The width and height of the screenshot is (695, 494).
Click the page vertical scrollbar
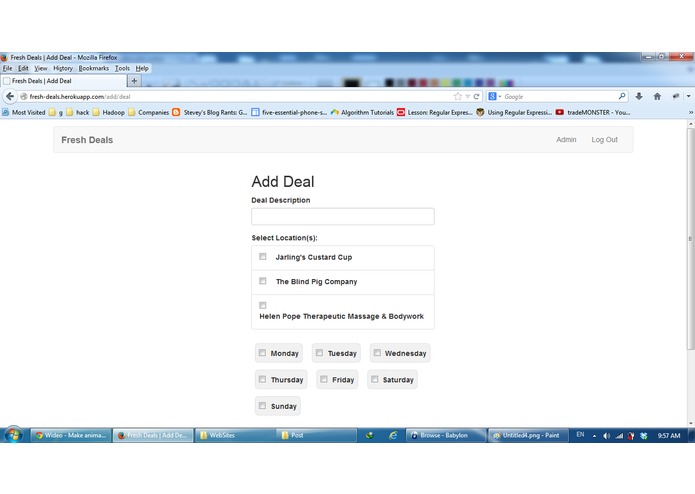tap(690, 238)
